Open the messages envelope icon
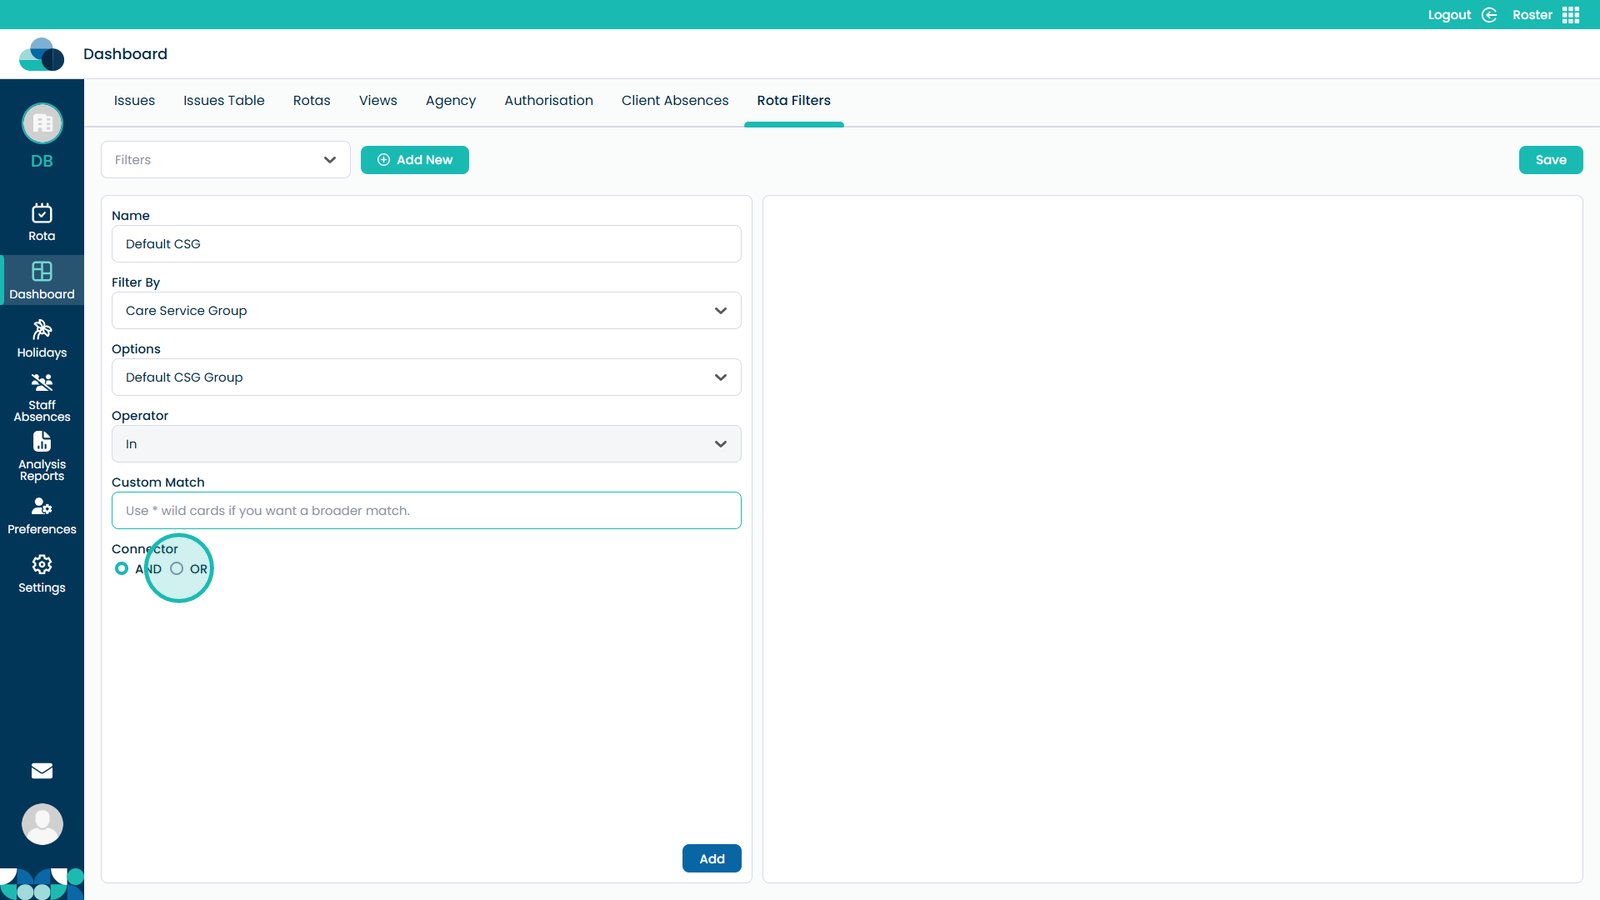1600x900 pixels. (42, 771)
